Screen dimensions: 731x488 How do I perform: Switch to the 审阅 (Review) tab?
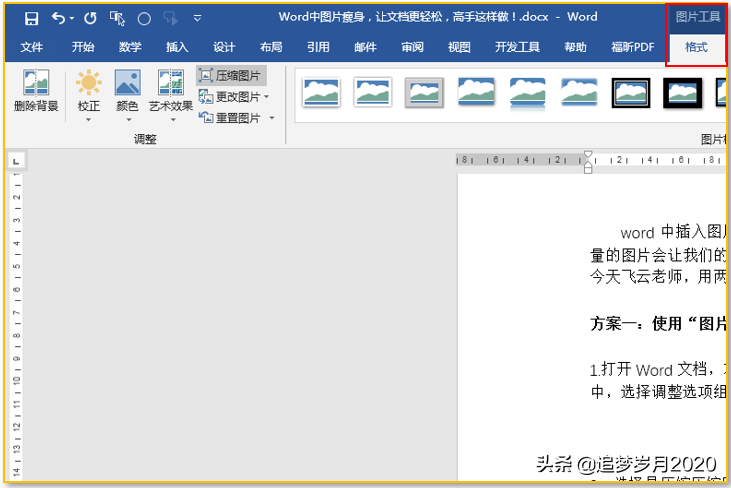(412, 47)
